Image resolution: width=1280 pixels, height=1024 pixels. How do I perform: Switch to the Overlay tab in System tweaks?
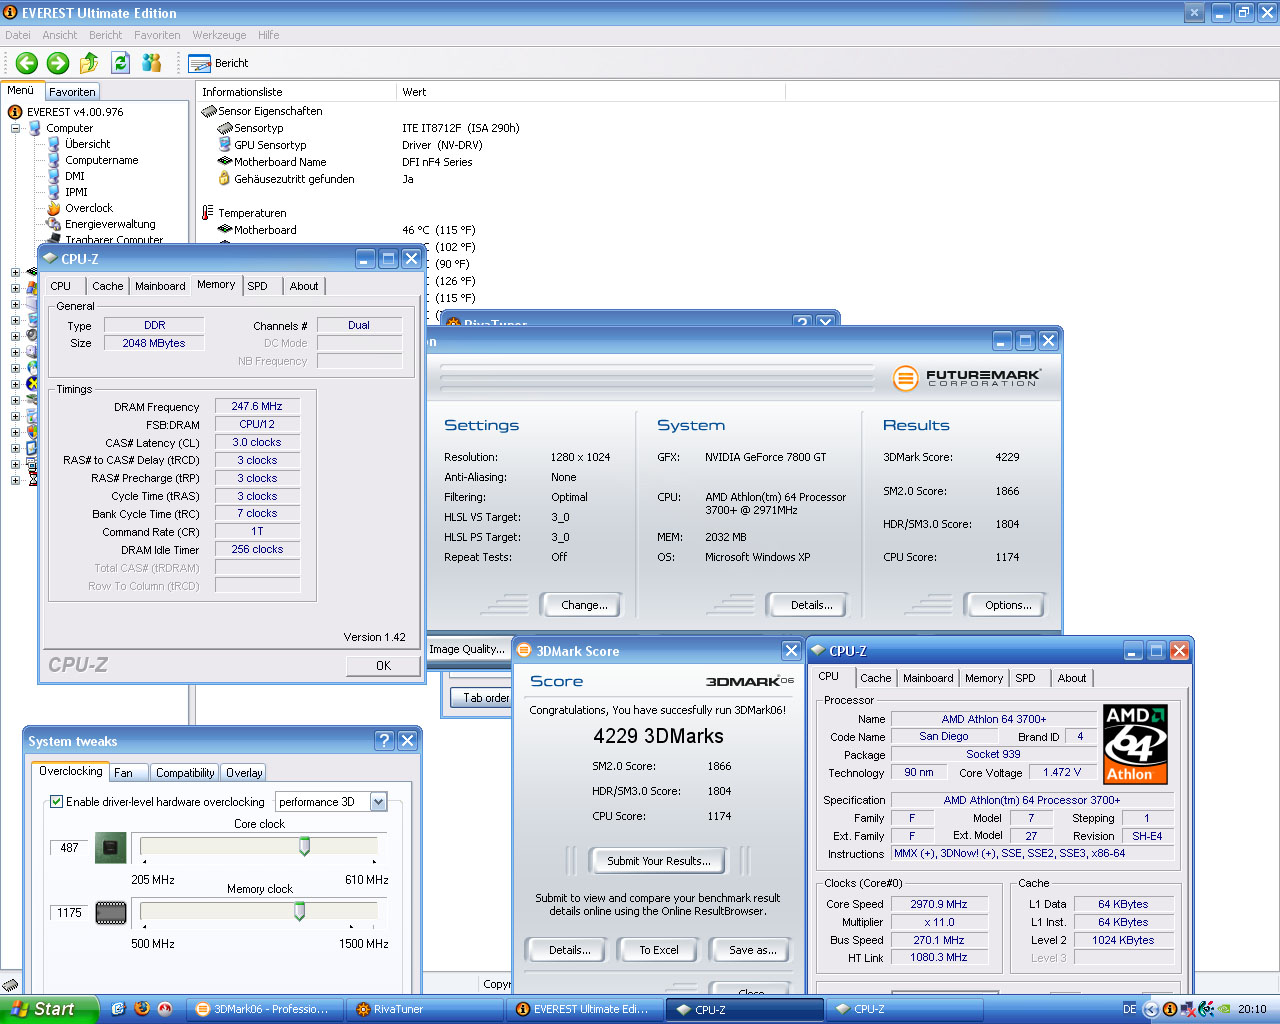[x=244, y=773]
